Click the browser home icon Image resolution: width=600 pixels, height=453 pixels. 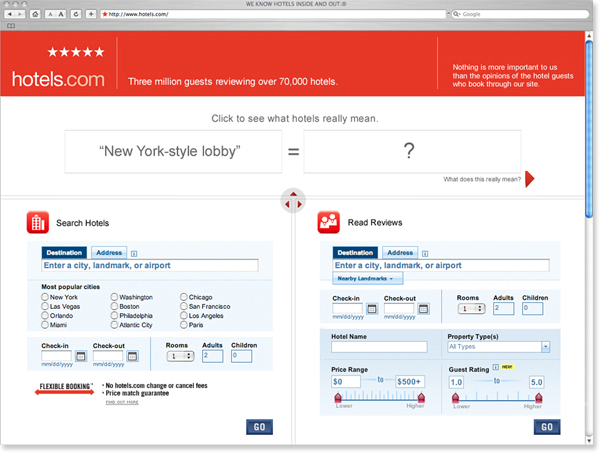(35, 14)
